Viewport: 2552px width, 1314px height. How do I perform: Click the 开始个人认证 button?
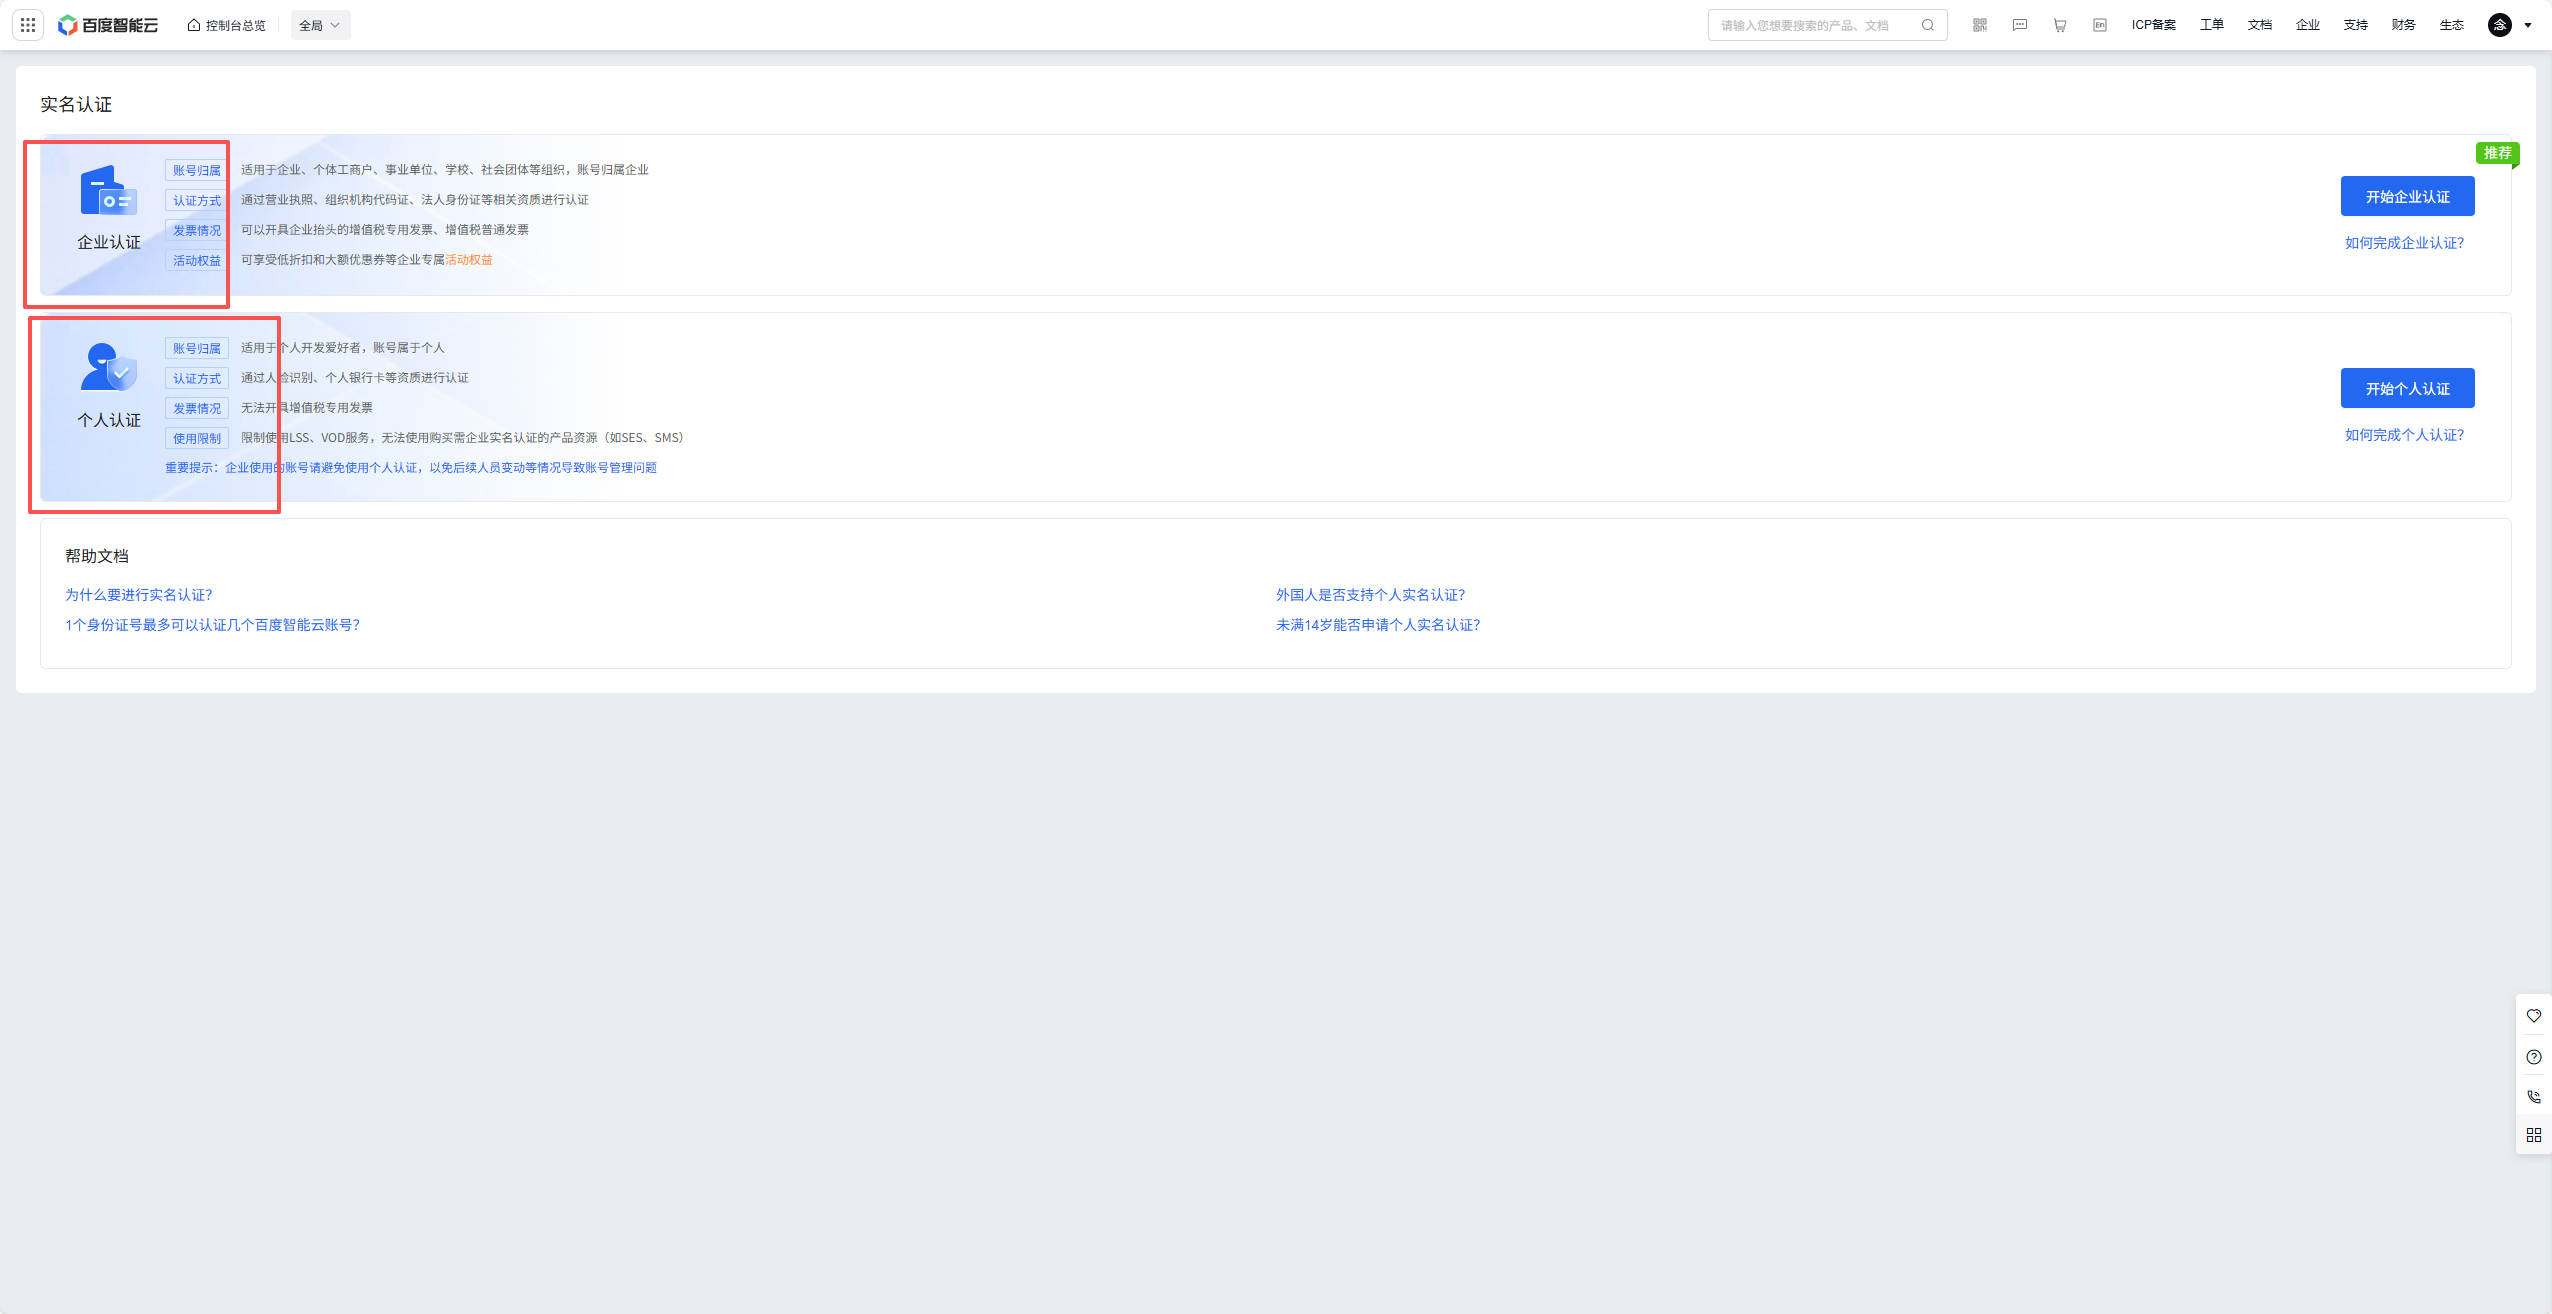click(2407, 388)
